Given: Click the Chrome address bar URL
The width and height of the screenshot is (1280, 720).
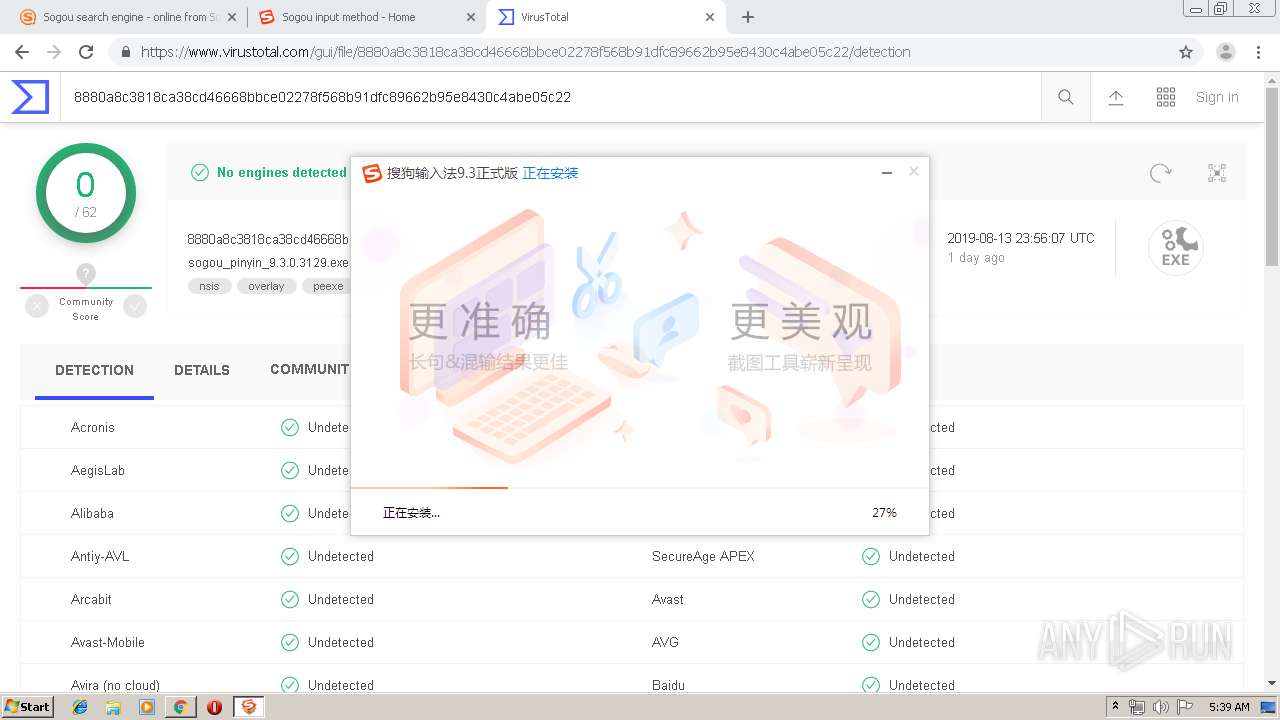Looking at the screenshot, I should [x=525, y=52].
